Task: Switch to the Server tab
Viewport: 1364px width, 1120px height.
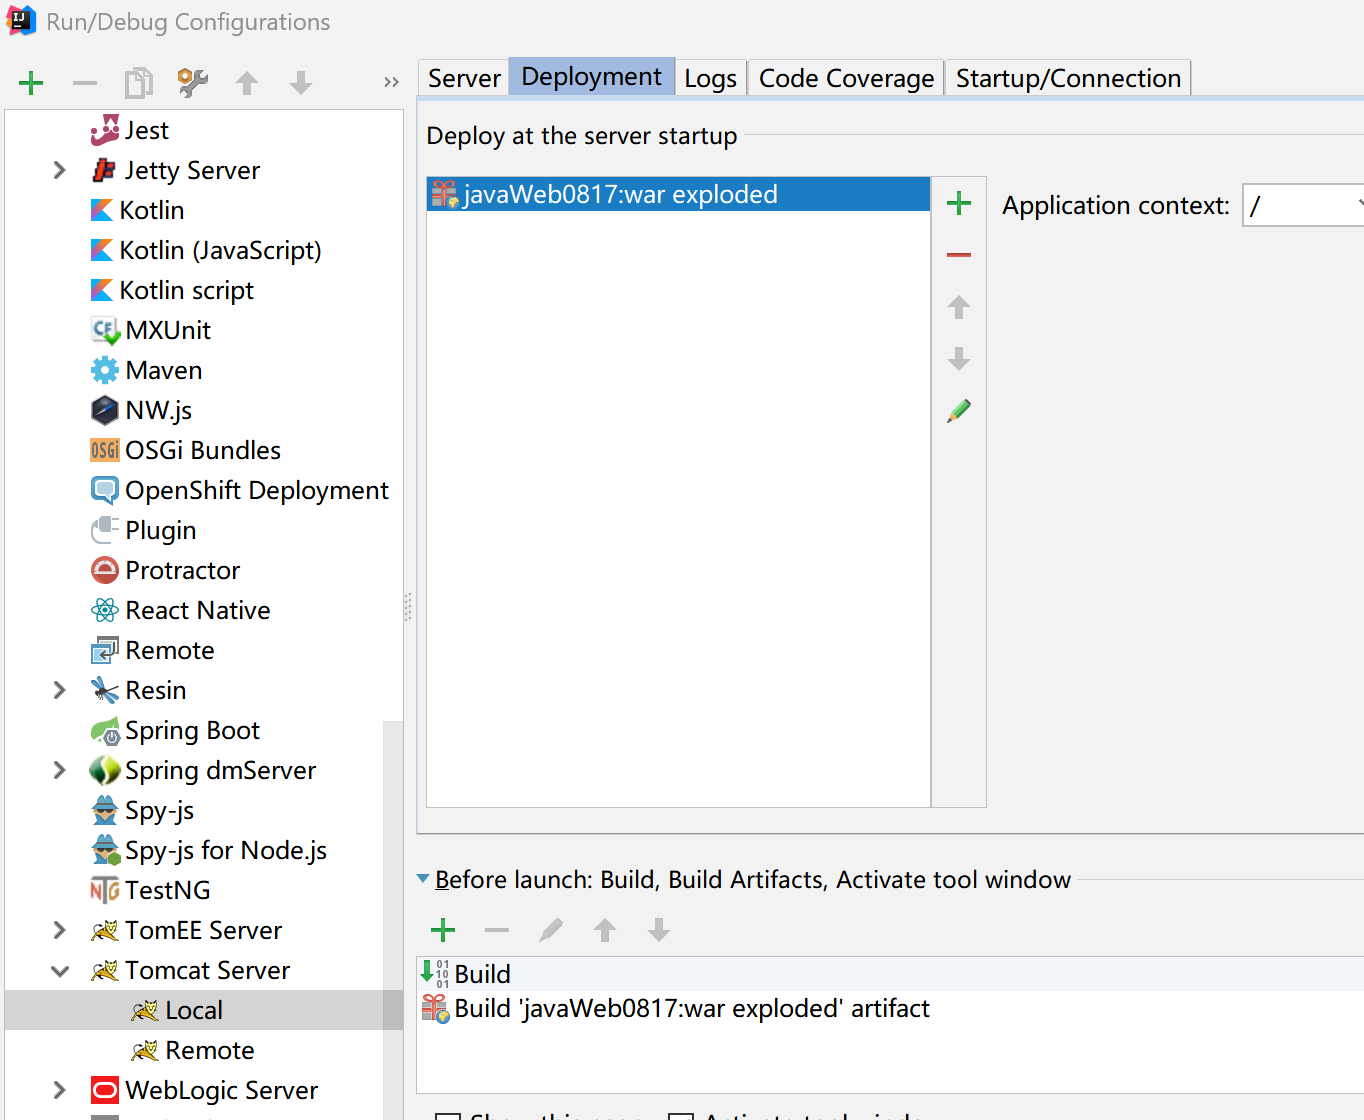Action: click(464, 78)
